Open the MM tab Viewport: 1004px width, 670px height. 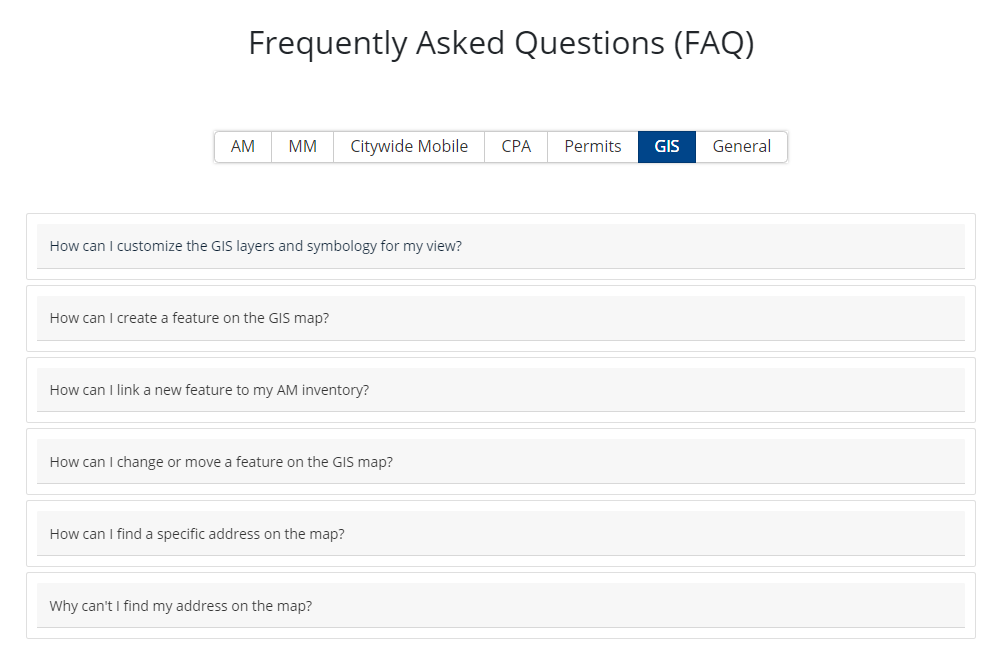(302, 147)
